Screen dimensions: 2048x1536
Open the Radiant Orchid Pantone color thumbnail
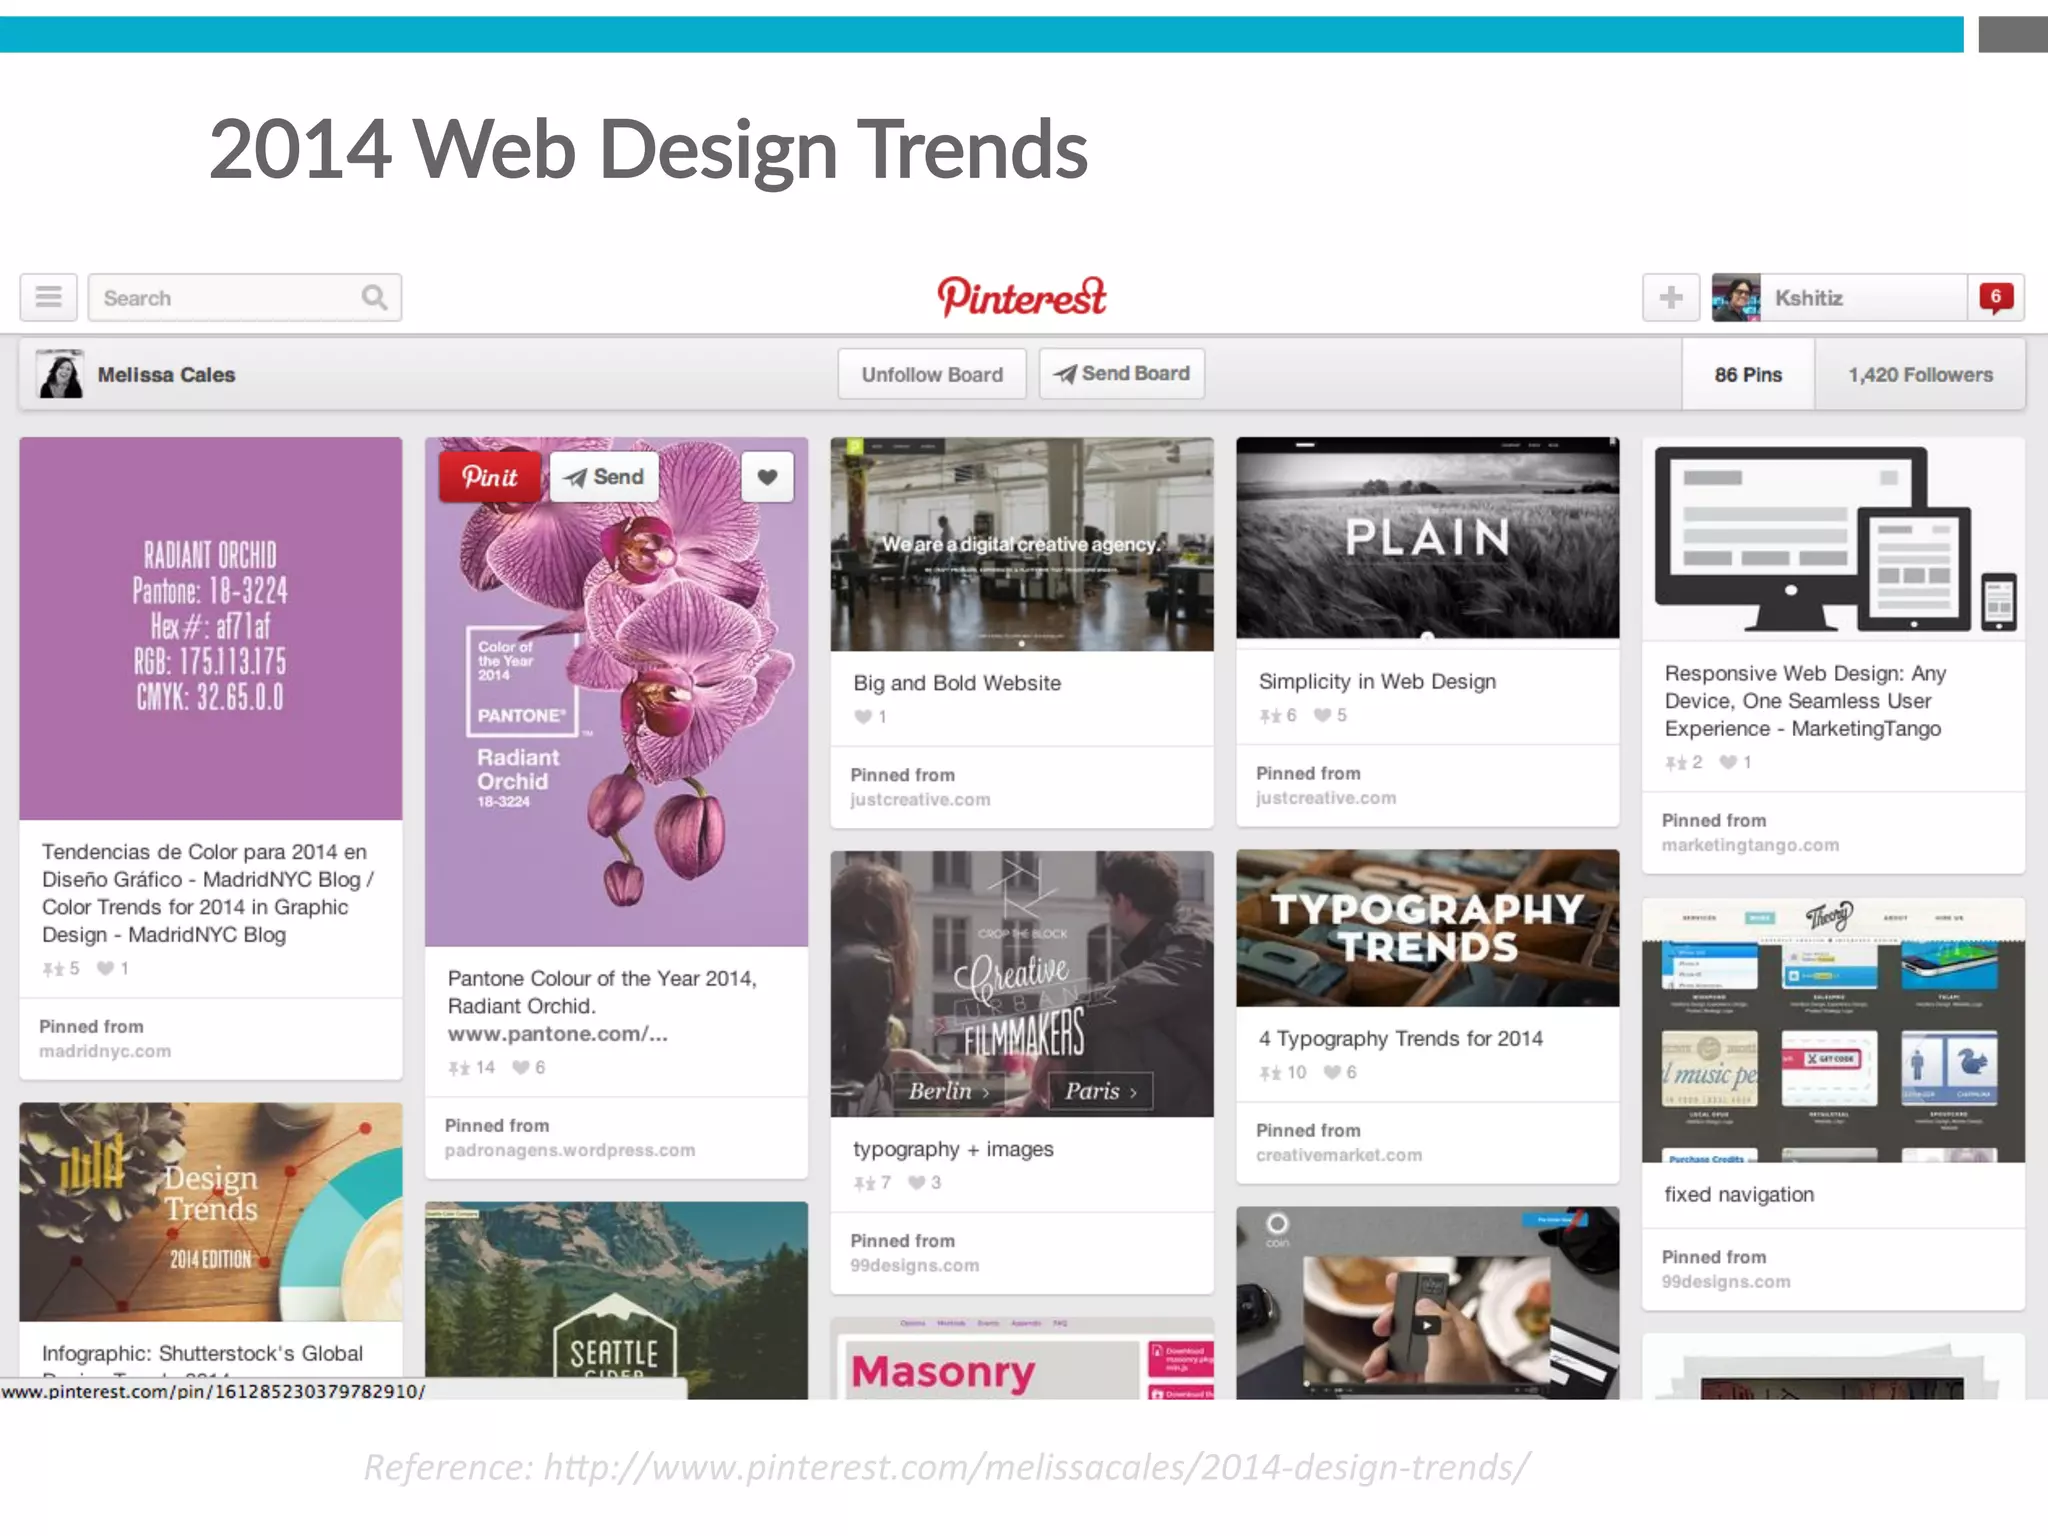(x=211, y=628)
